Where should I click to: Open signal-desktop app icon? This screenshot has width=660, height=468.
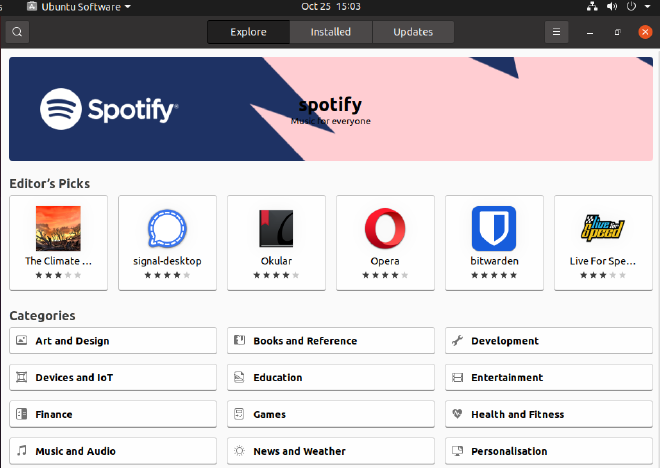167,229
